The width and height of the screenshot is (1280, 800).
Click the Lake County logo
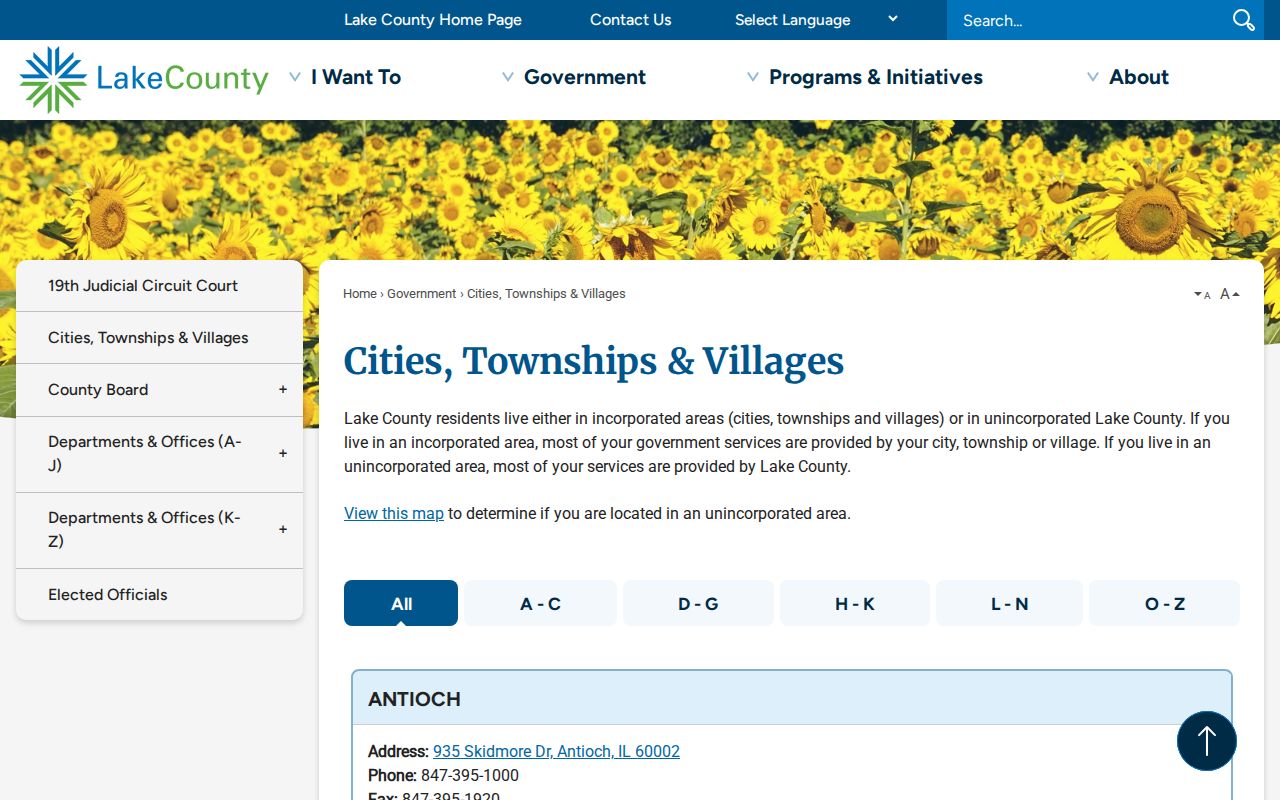click(144, 79)
